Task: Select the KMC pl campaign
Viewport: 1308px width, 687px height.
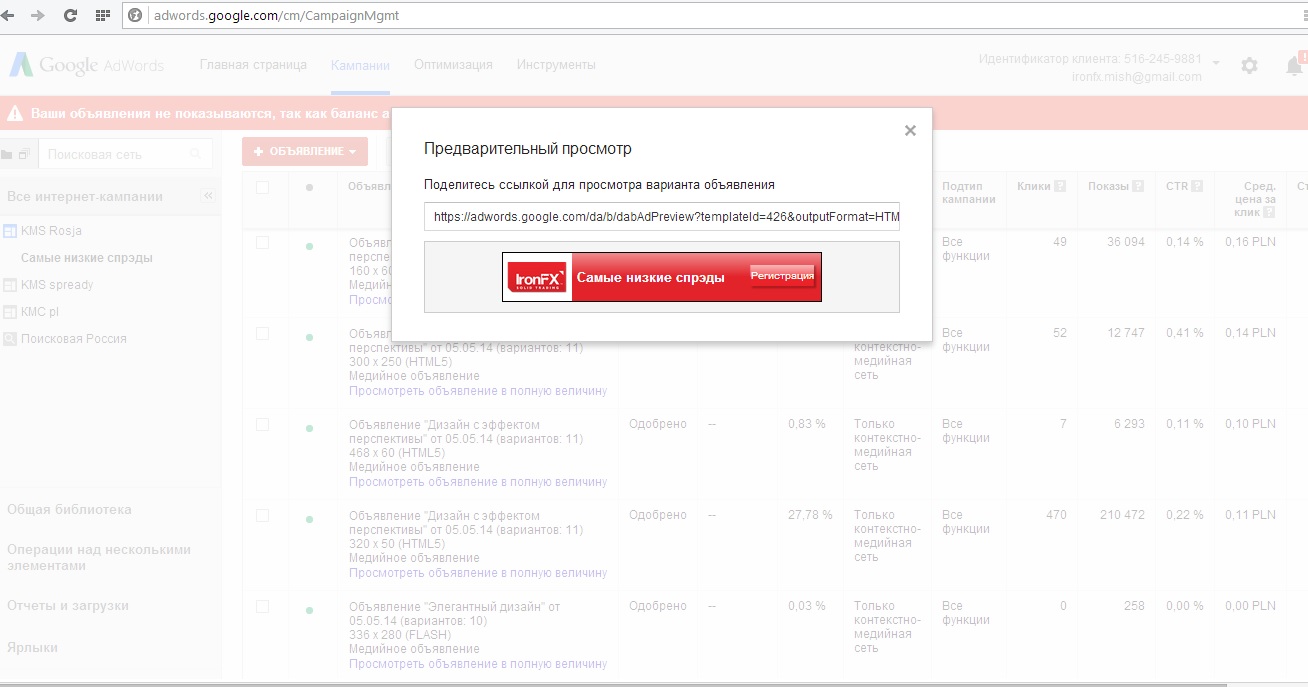Action: pos(40,312)
